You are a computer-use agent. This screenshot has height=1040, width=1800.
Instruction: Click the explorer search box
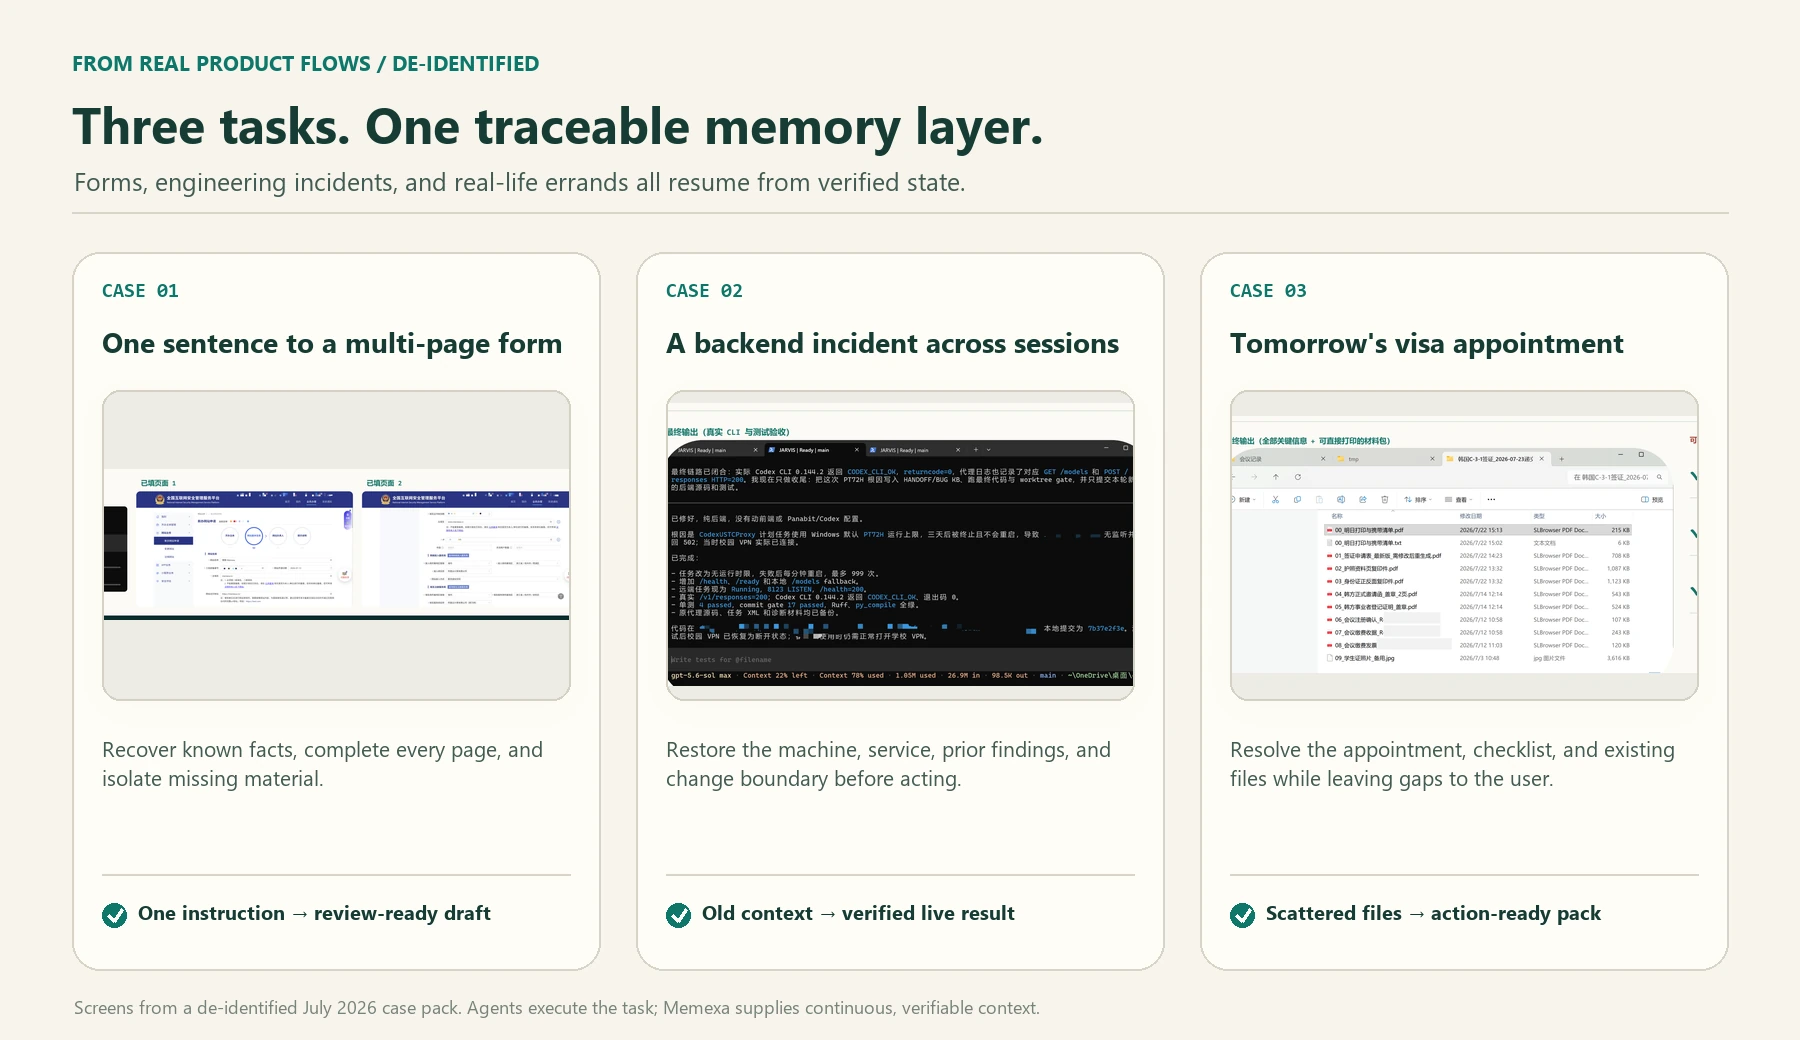[x=1617, y=477]
